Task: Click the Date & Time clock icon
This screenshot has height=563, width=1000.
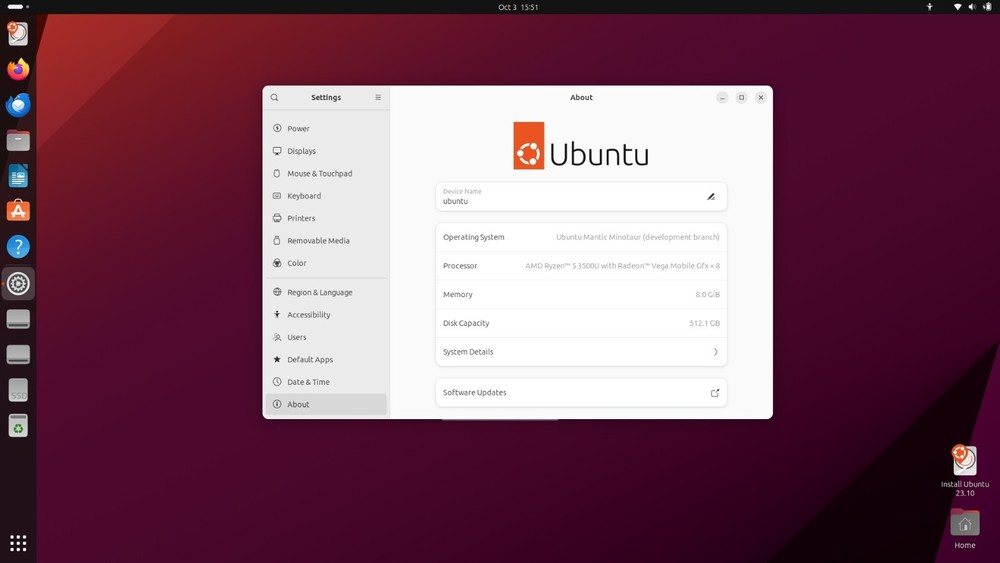Action: (x=277, y=382)
